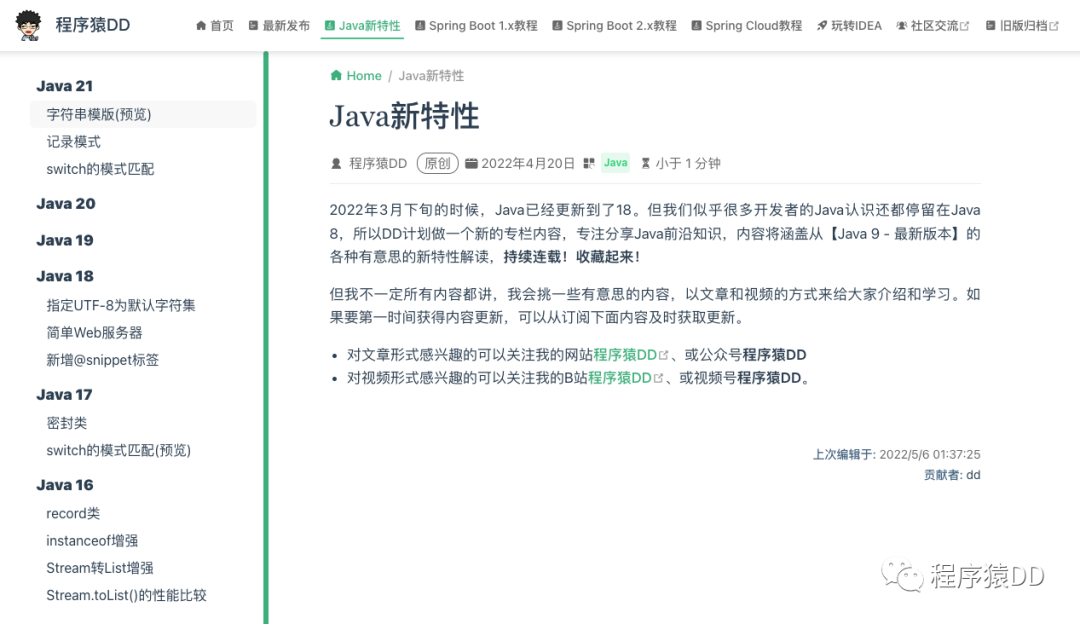The image size is (1080, 624).
Task: Open the 程序猿DD site title
Action: [93, 25]
